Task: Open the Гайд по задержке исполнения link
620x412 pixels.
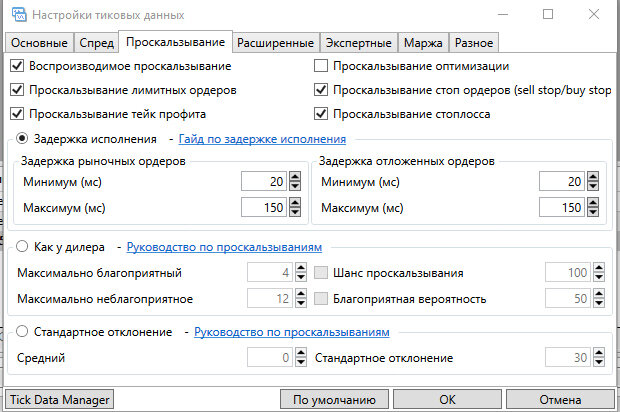Action: (262, 139)
